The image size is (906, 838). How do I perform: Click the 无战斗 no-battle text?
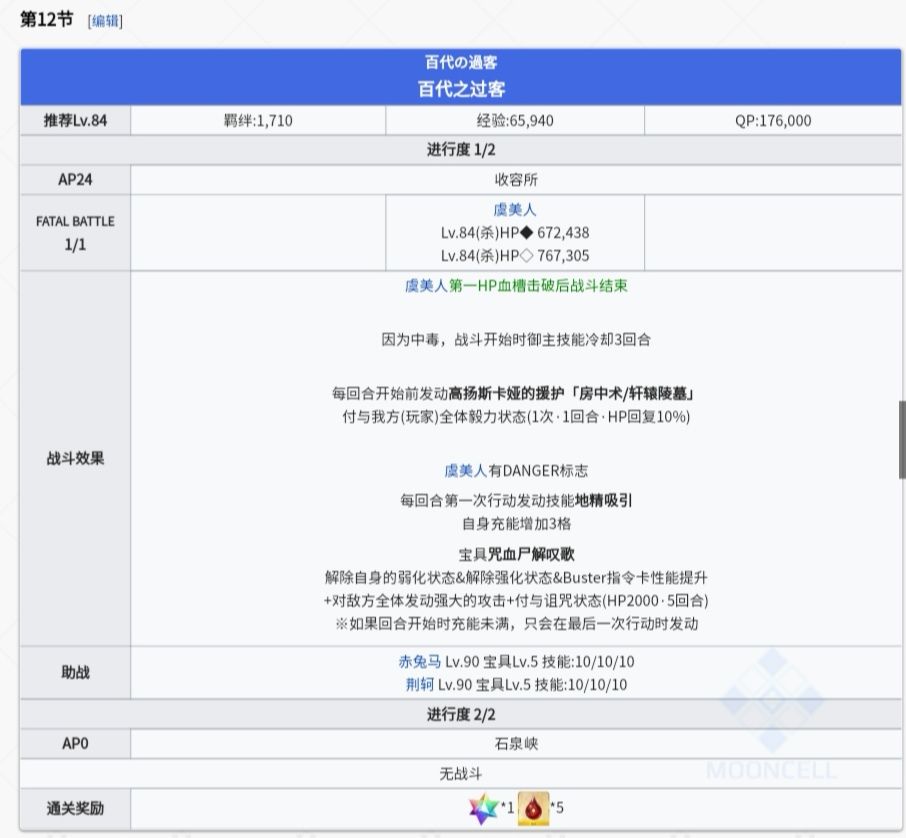[461, 774]
